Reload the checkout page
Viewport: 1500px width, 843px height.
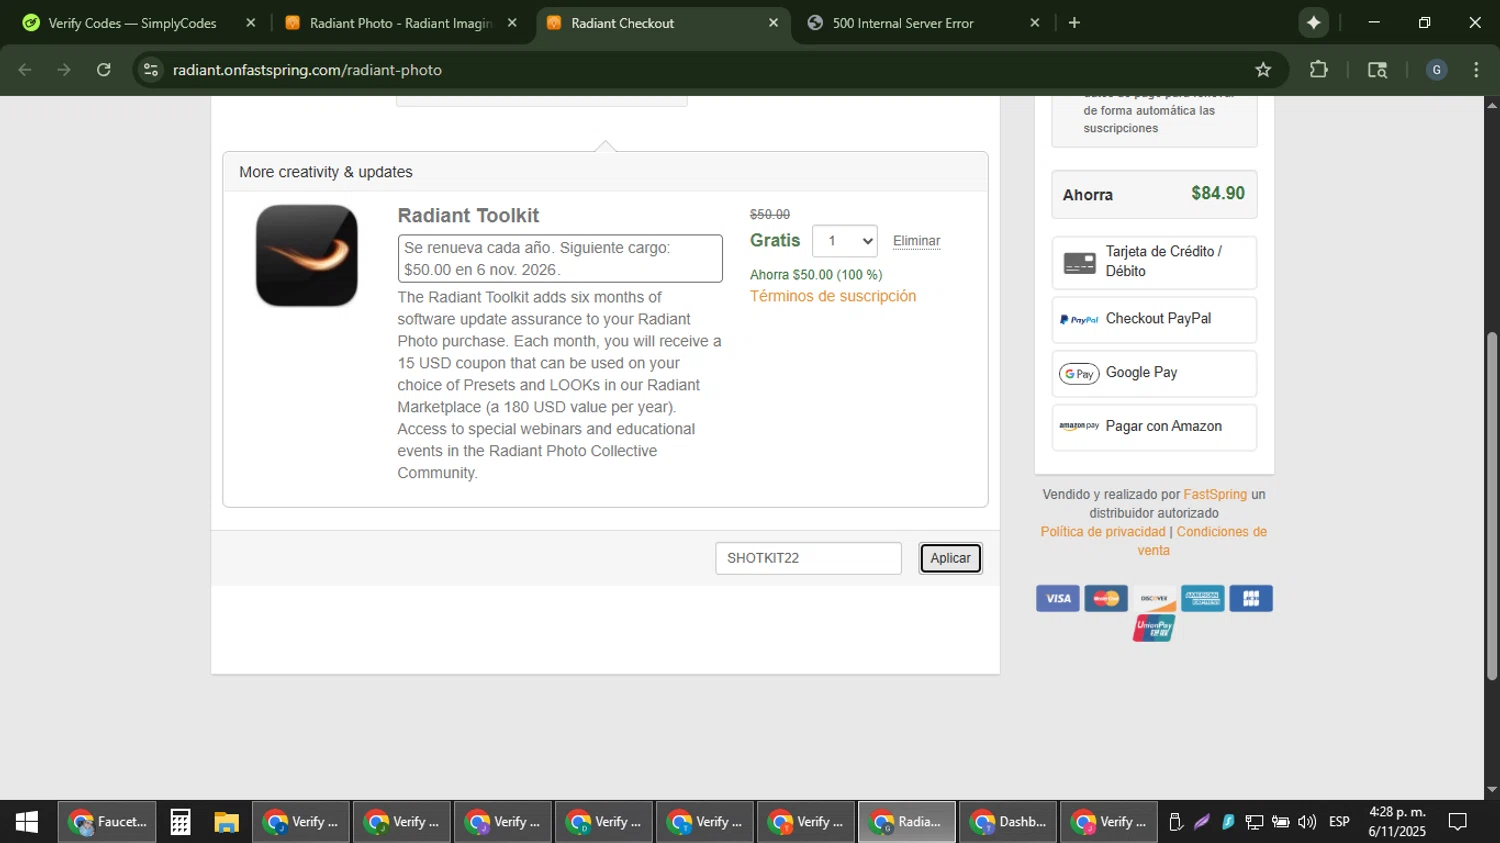[x=104, y=70]
